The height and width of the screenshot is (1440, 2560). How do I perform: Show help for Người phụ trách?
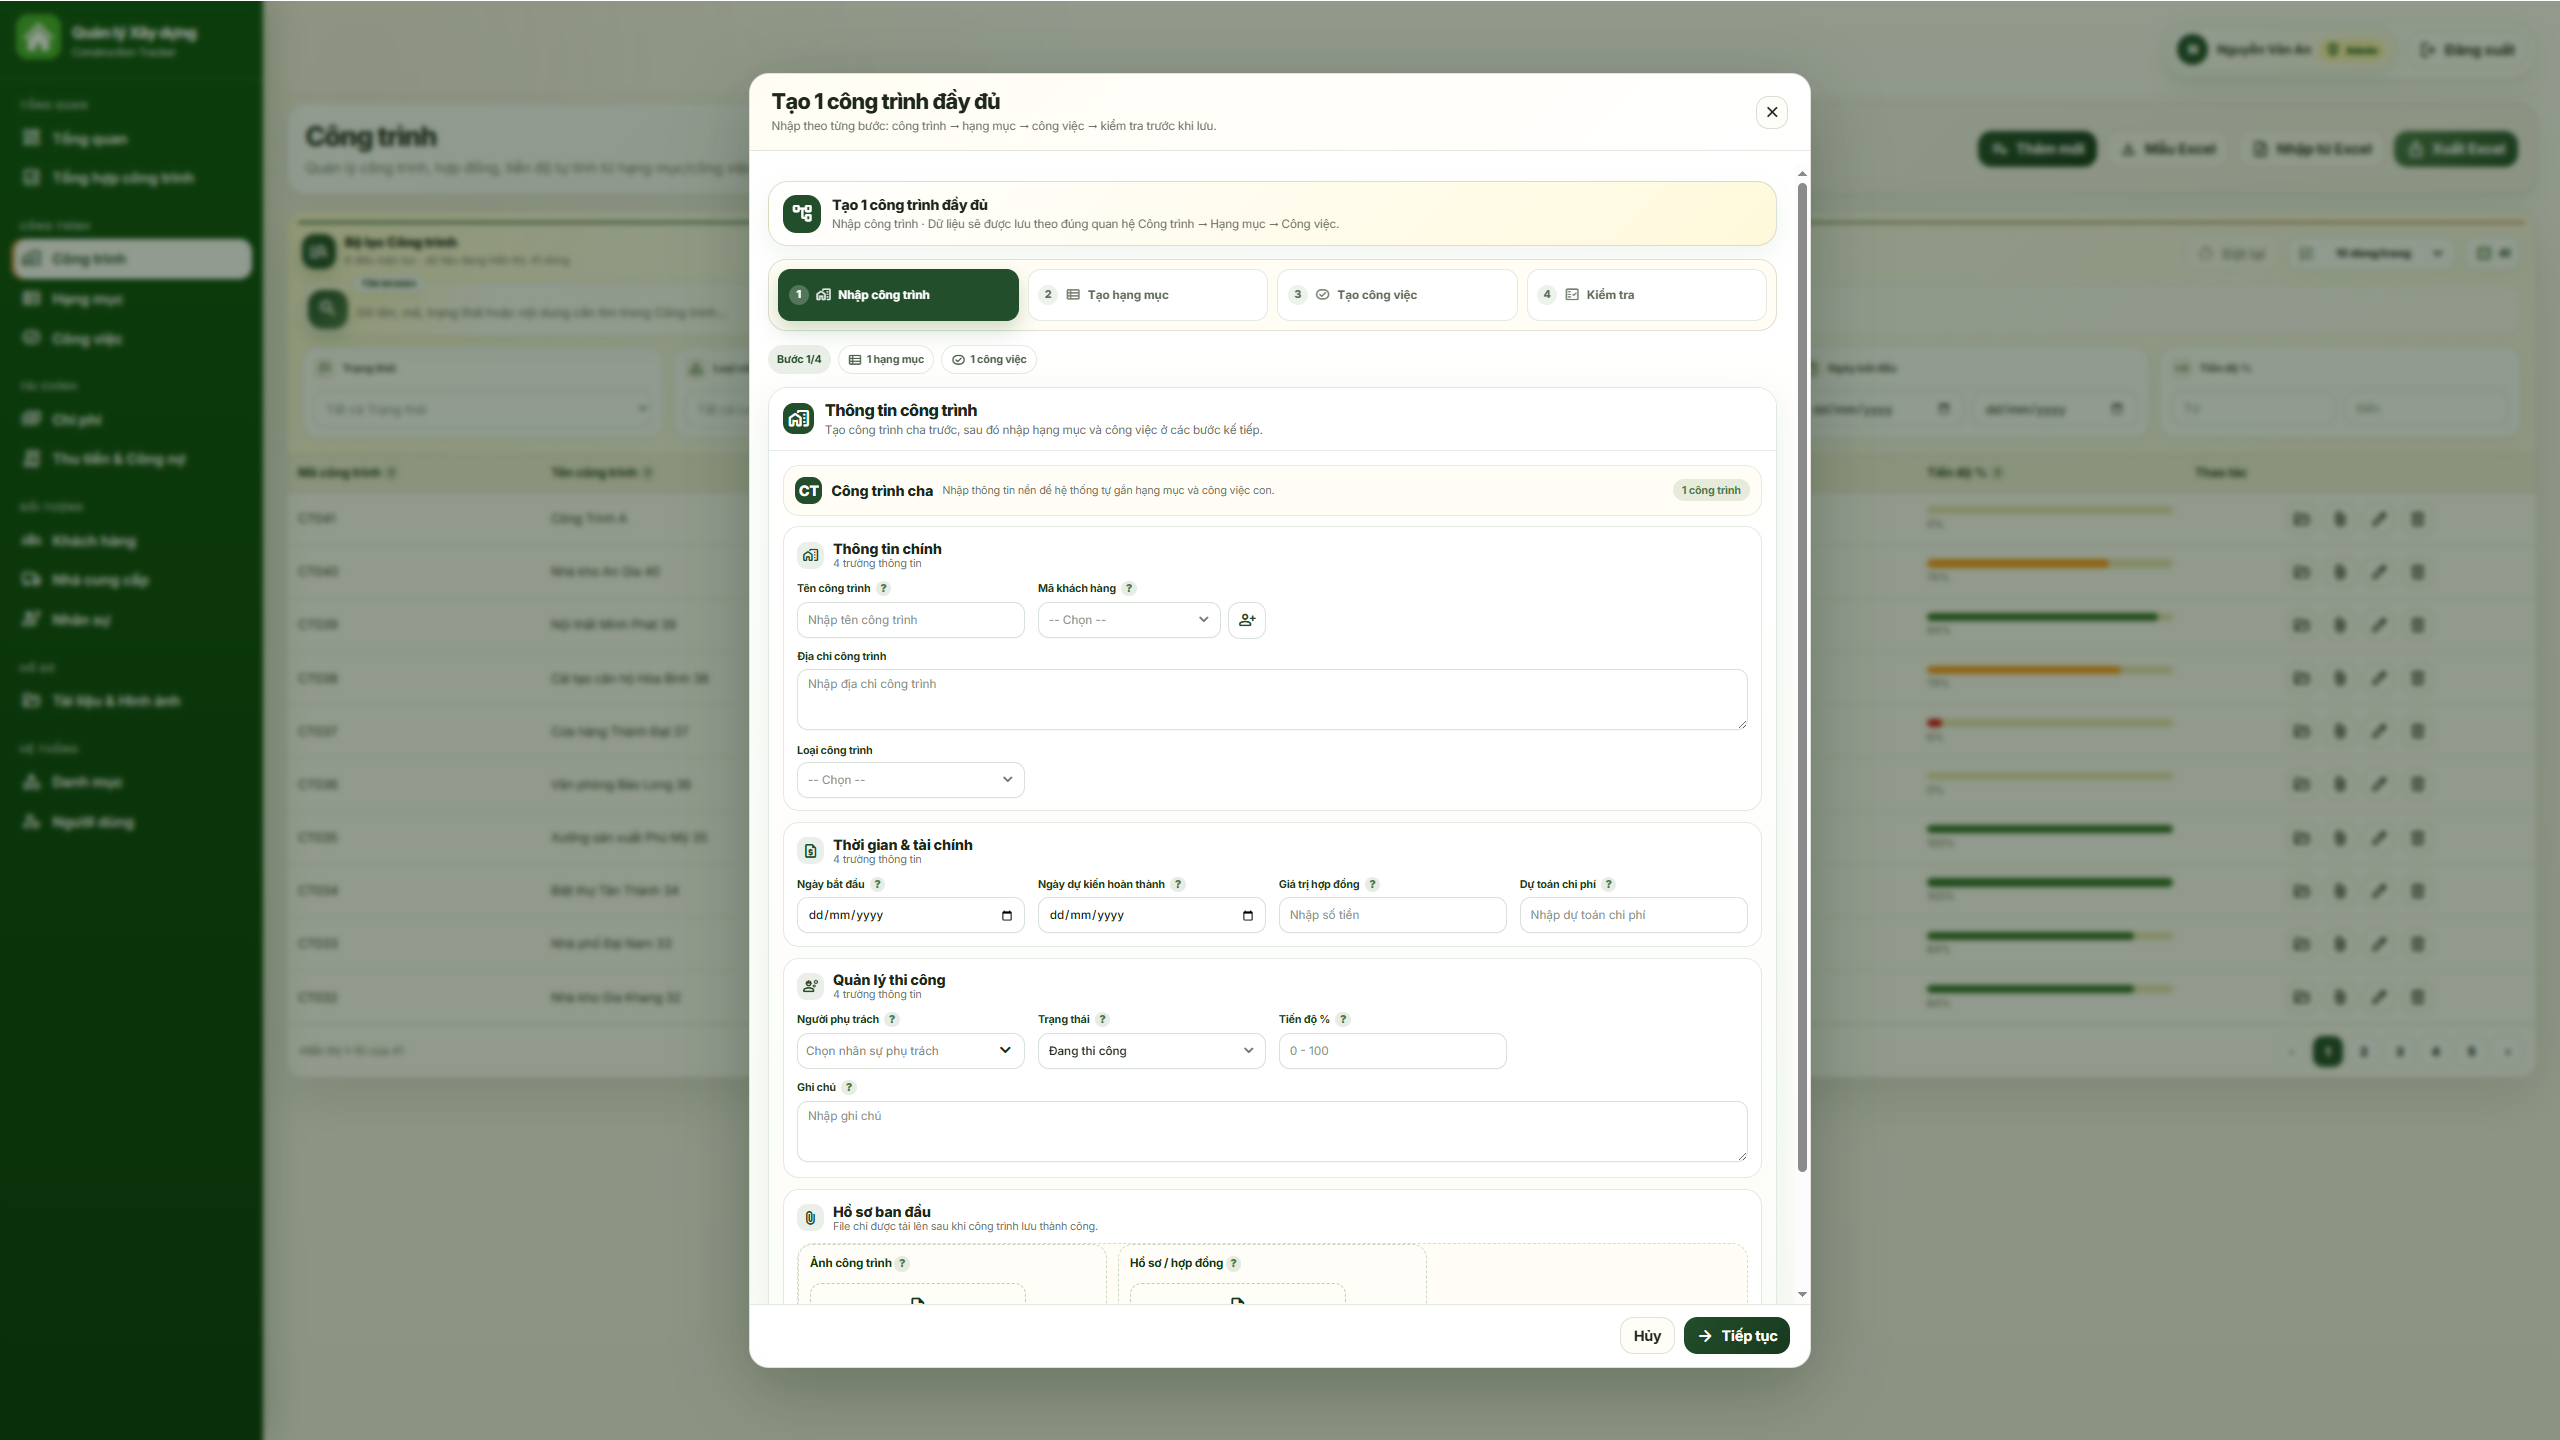tap(892, 1019)
